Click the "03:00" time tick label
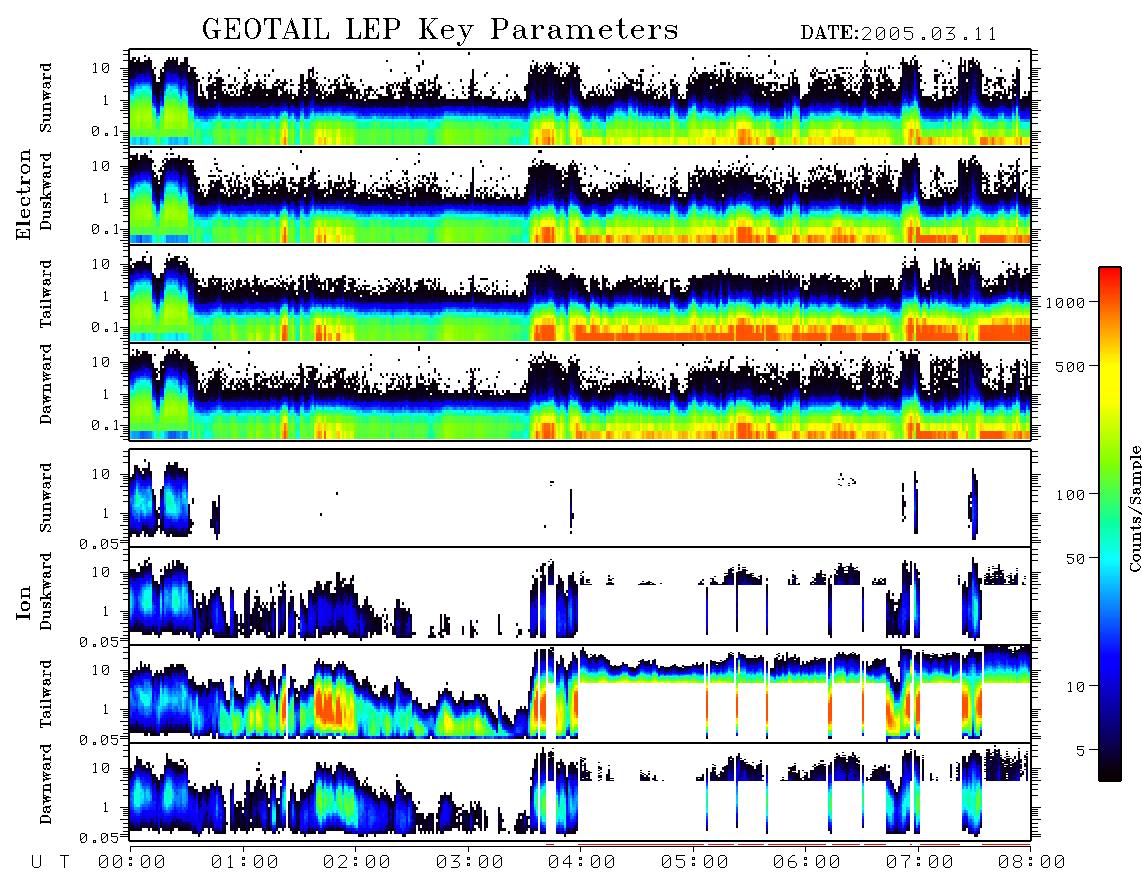The image size is (1142, 880). [470, 863]
